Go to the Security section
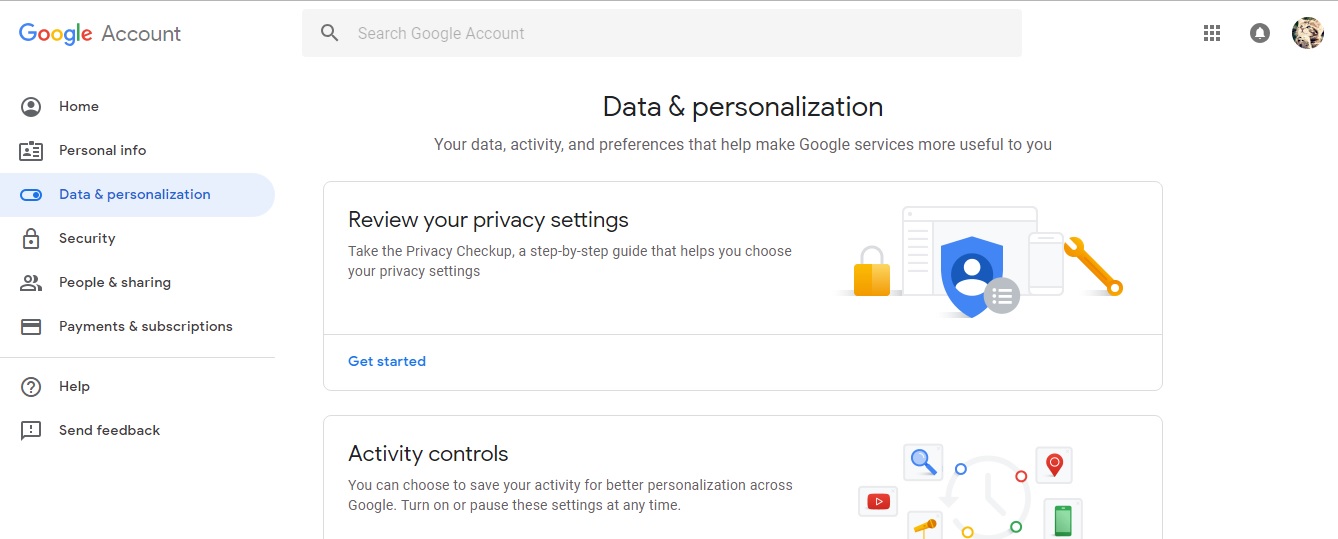The height and width of the screenshot is (539, 1338). [x=87, y=239]
